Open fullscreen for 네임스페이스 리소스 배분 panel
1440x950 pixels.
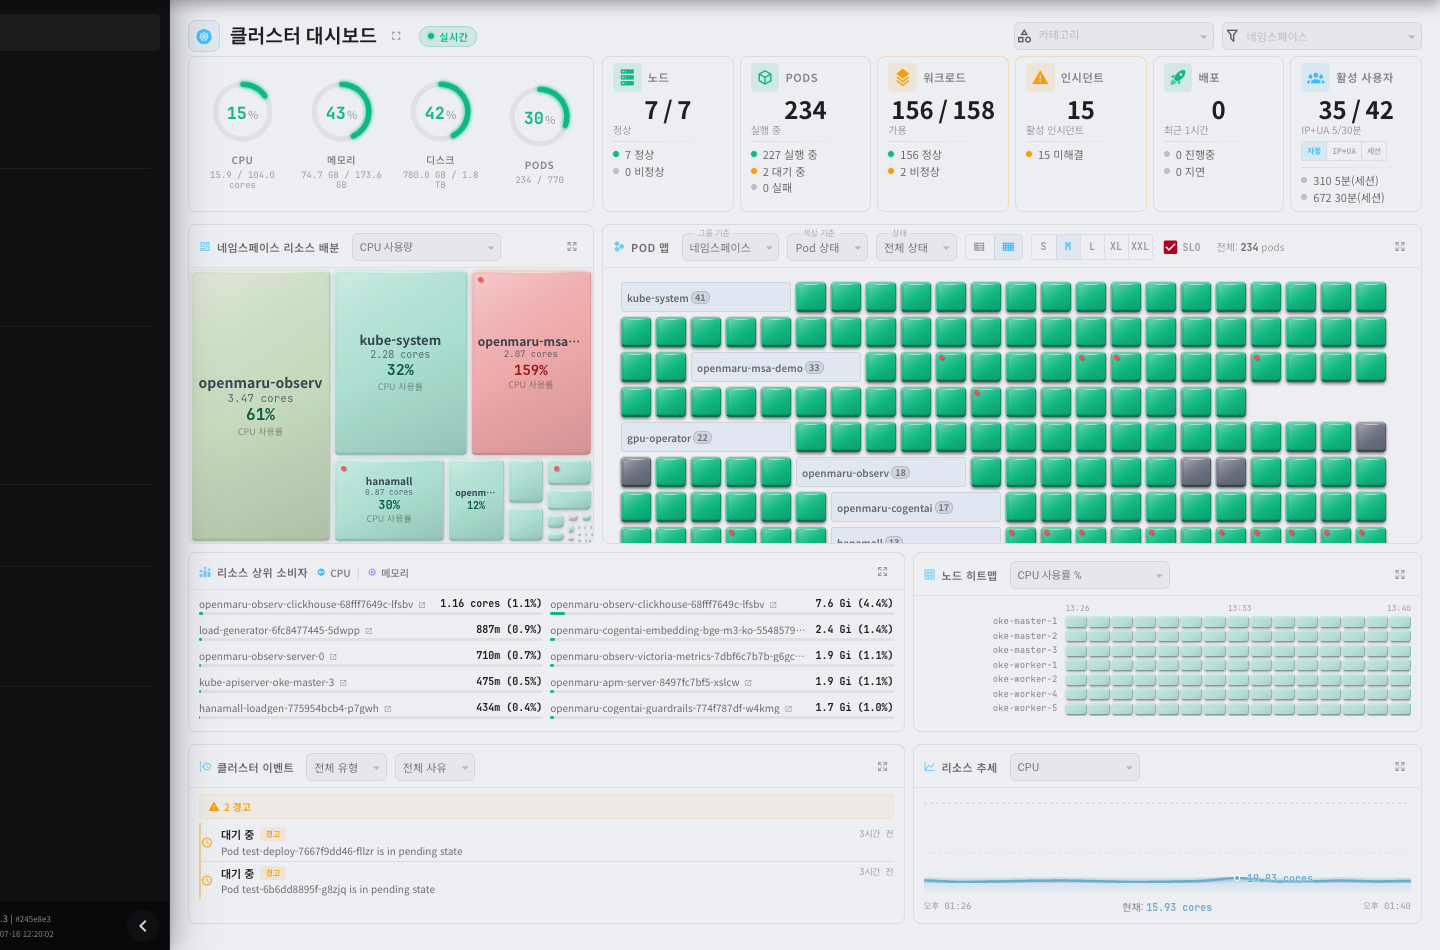click(x=572, y=247)
